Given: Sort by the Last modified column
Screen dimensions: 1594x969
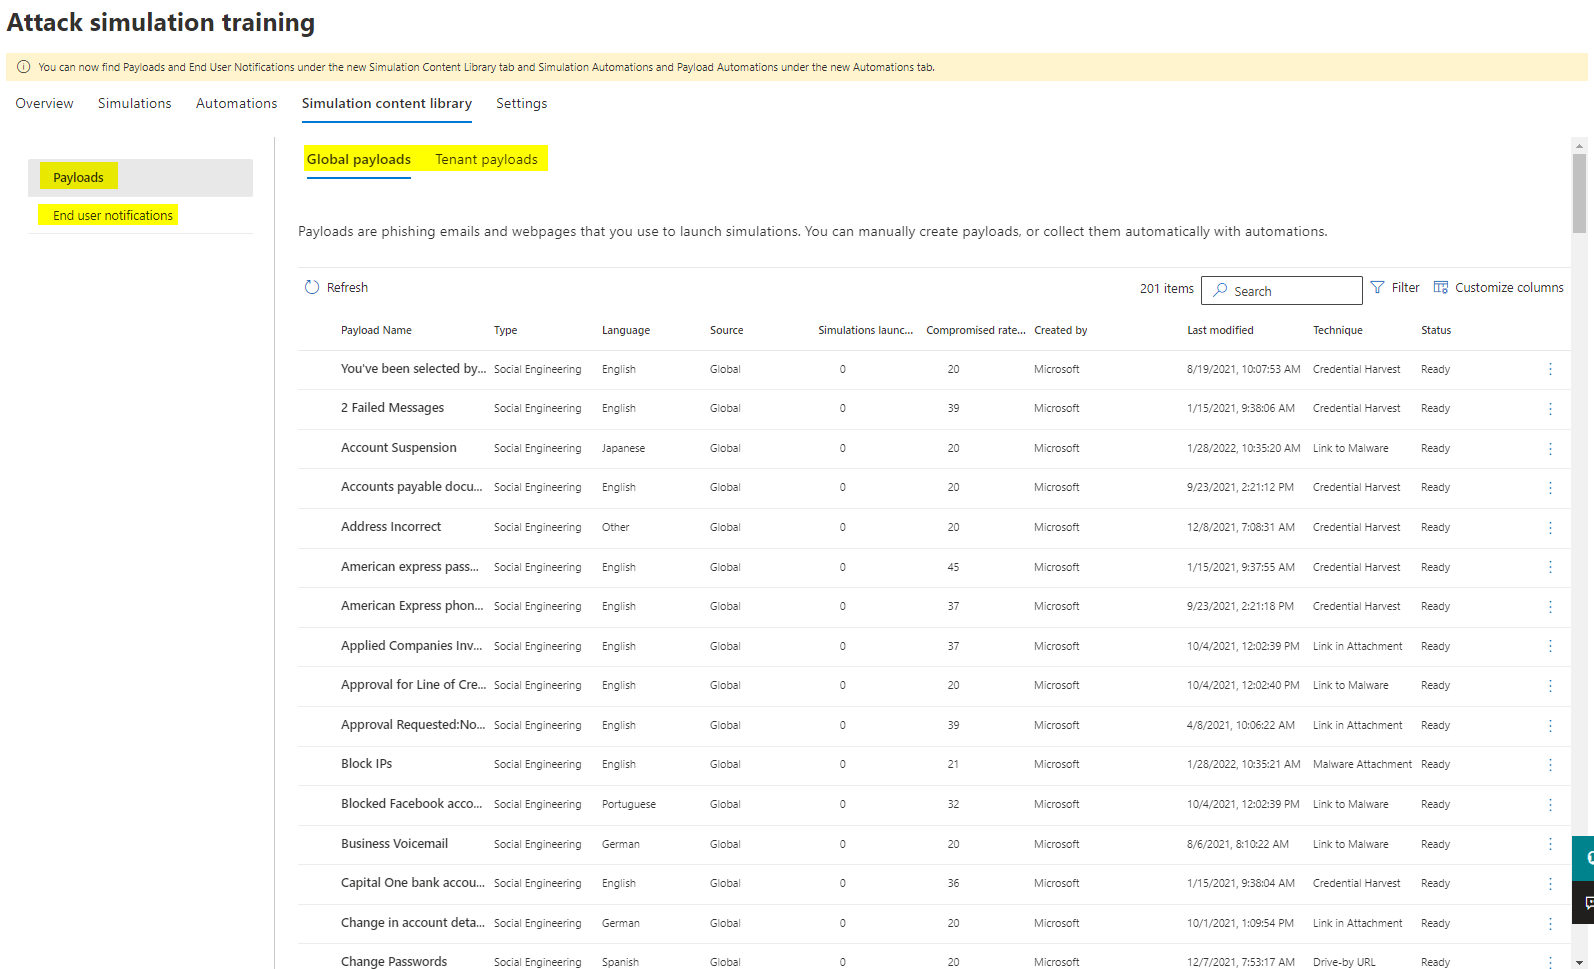Looking at the screenshot, I should pos(1220,331).
